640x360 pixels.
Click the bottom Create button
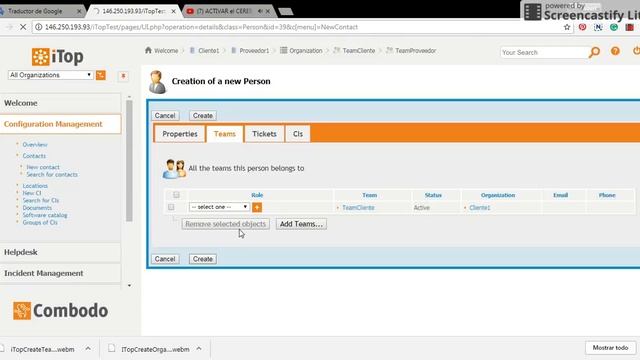click(x=203, y=259)
